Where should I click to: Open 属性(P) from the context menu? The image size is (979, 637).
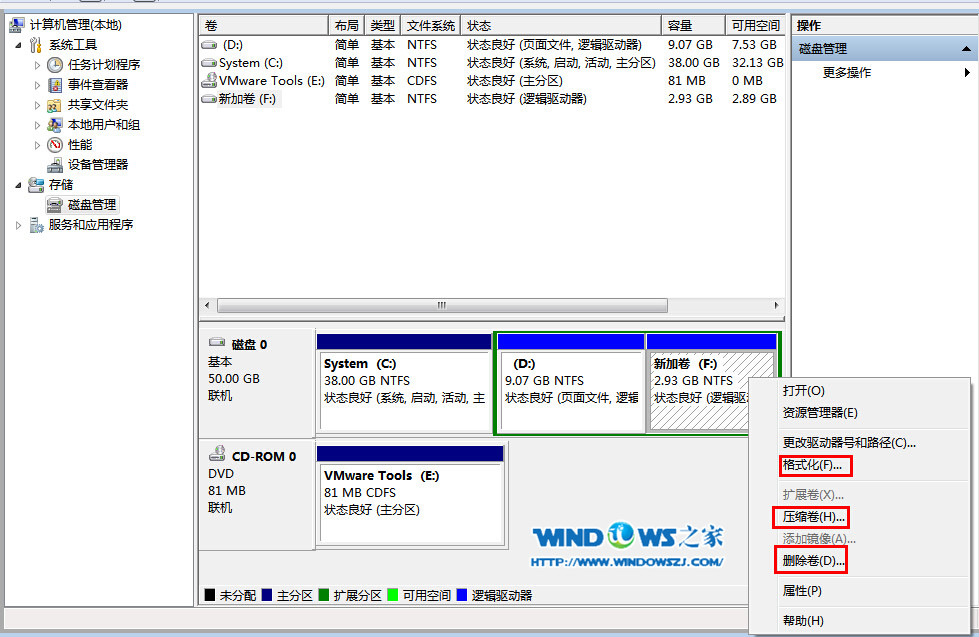point(802,591)
